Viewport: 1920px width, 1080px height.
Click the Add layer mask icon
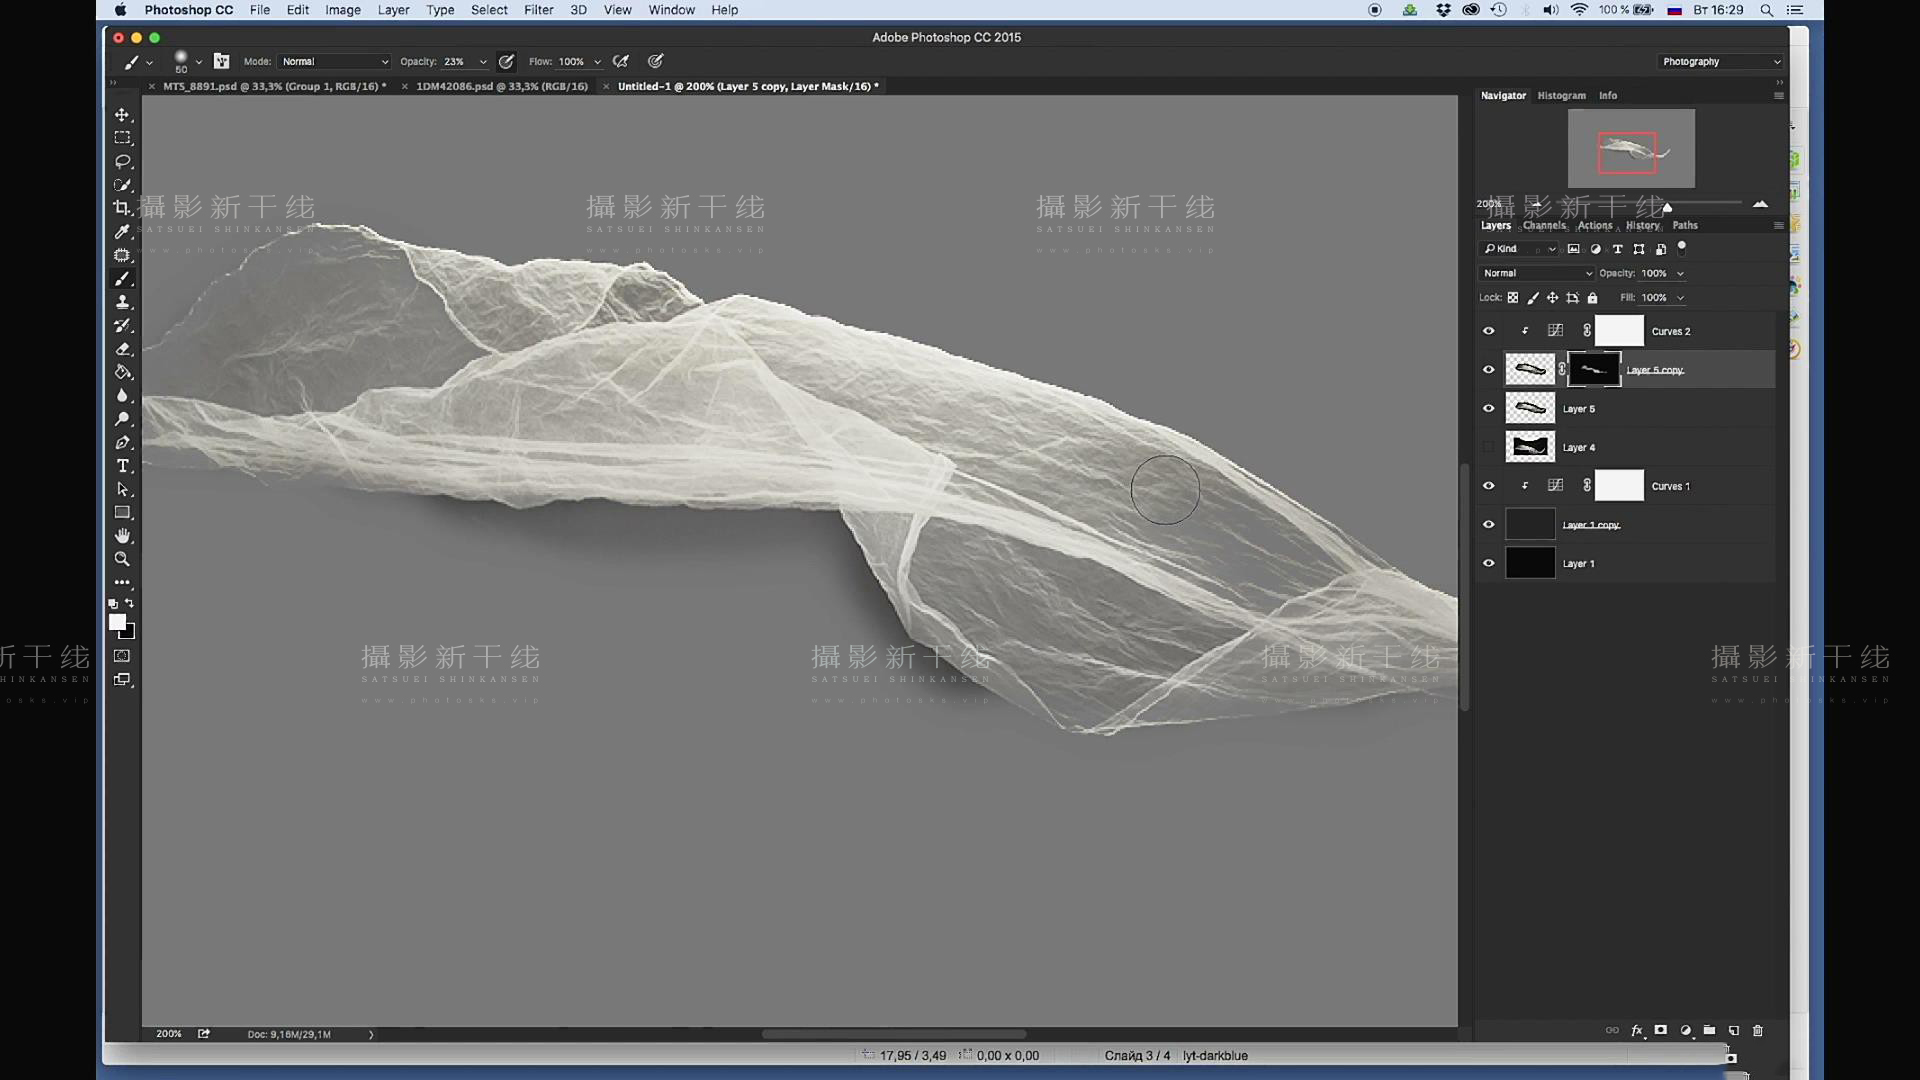pos(1661,1030)
